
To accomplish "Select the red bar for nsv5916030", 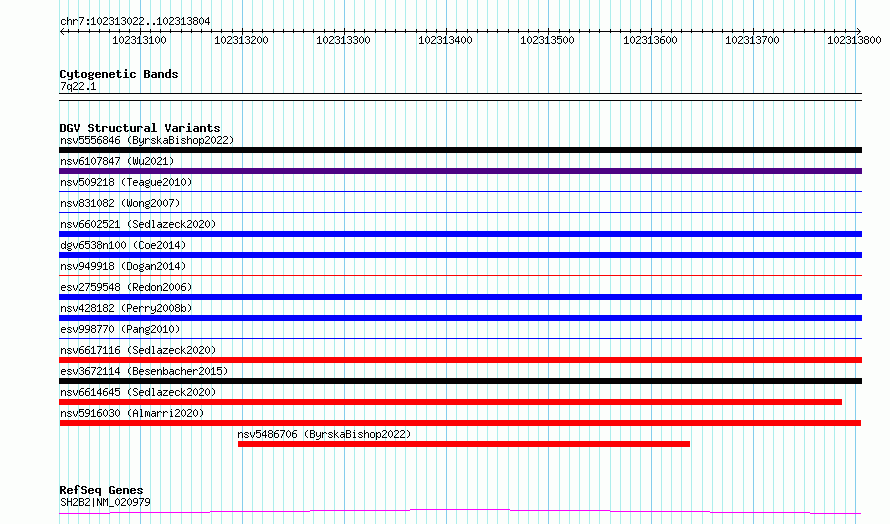I will [460, 423].
